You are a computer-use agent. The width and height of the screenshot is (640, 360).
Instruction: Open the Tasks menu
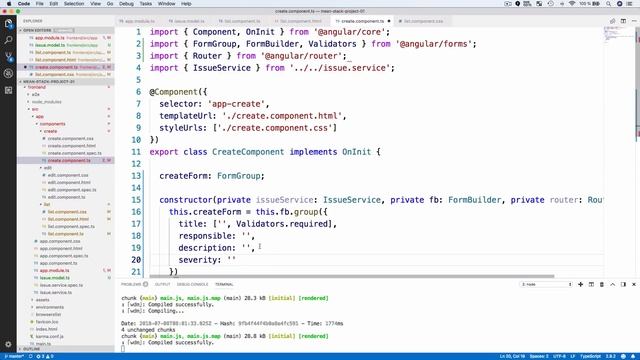point(146,4)
